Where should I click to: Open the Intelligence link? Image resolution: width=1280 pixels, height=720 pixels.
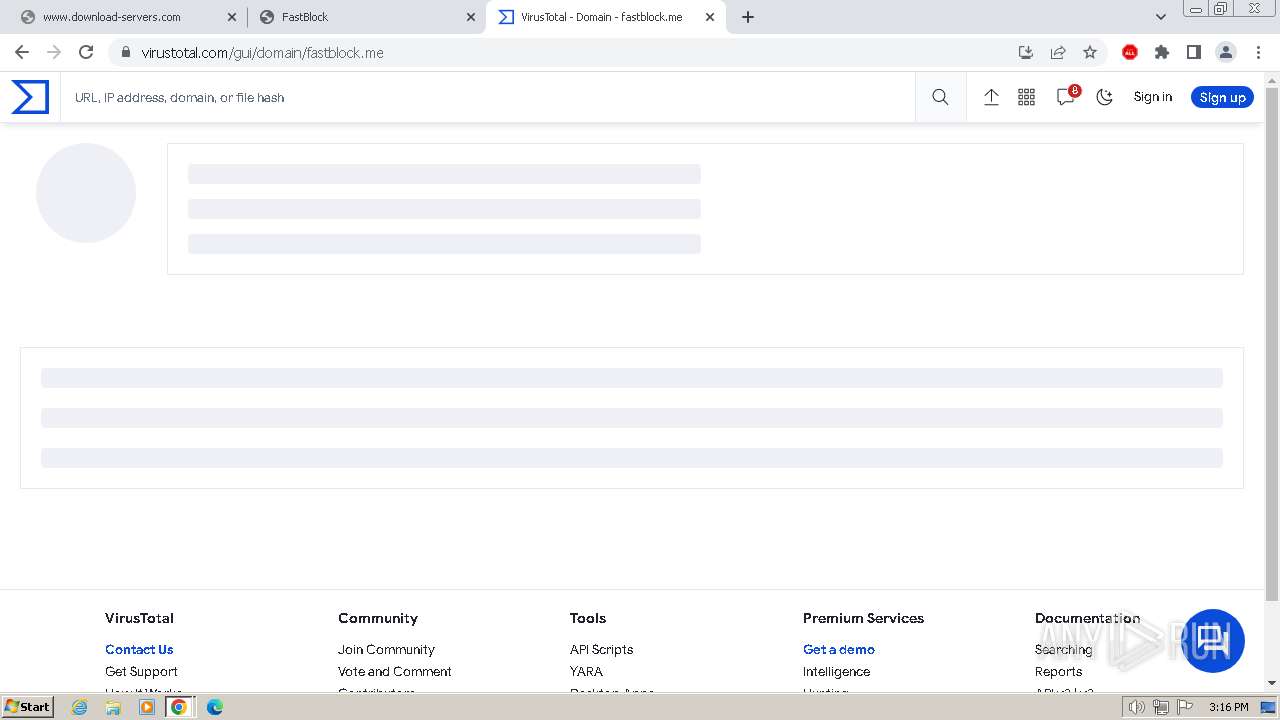pyautogui.click(x=836, y=671)
